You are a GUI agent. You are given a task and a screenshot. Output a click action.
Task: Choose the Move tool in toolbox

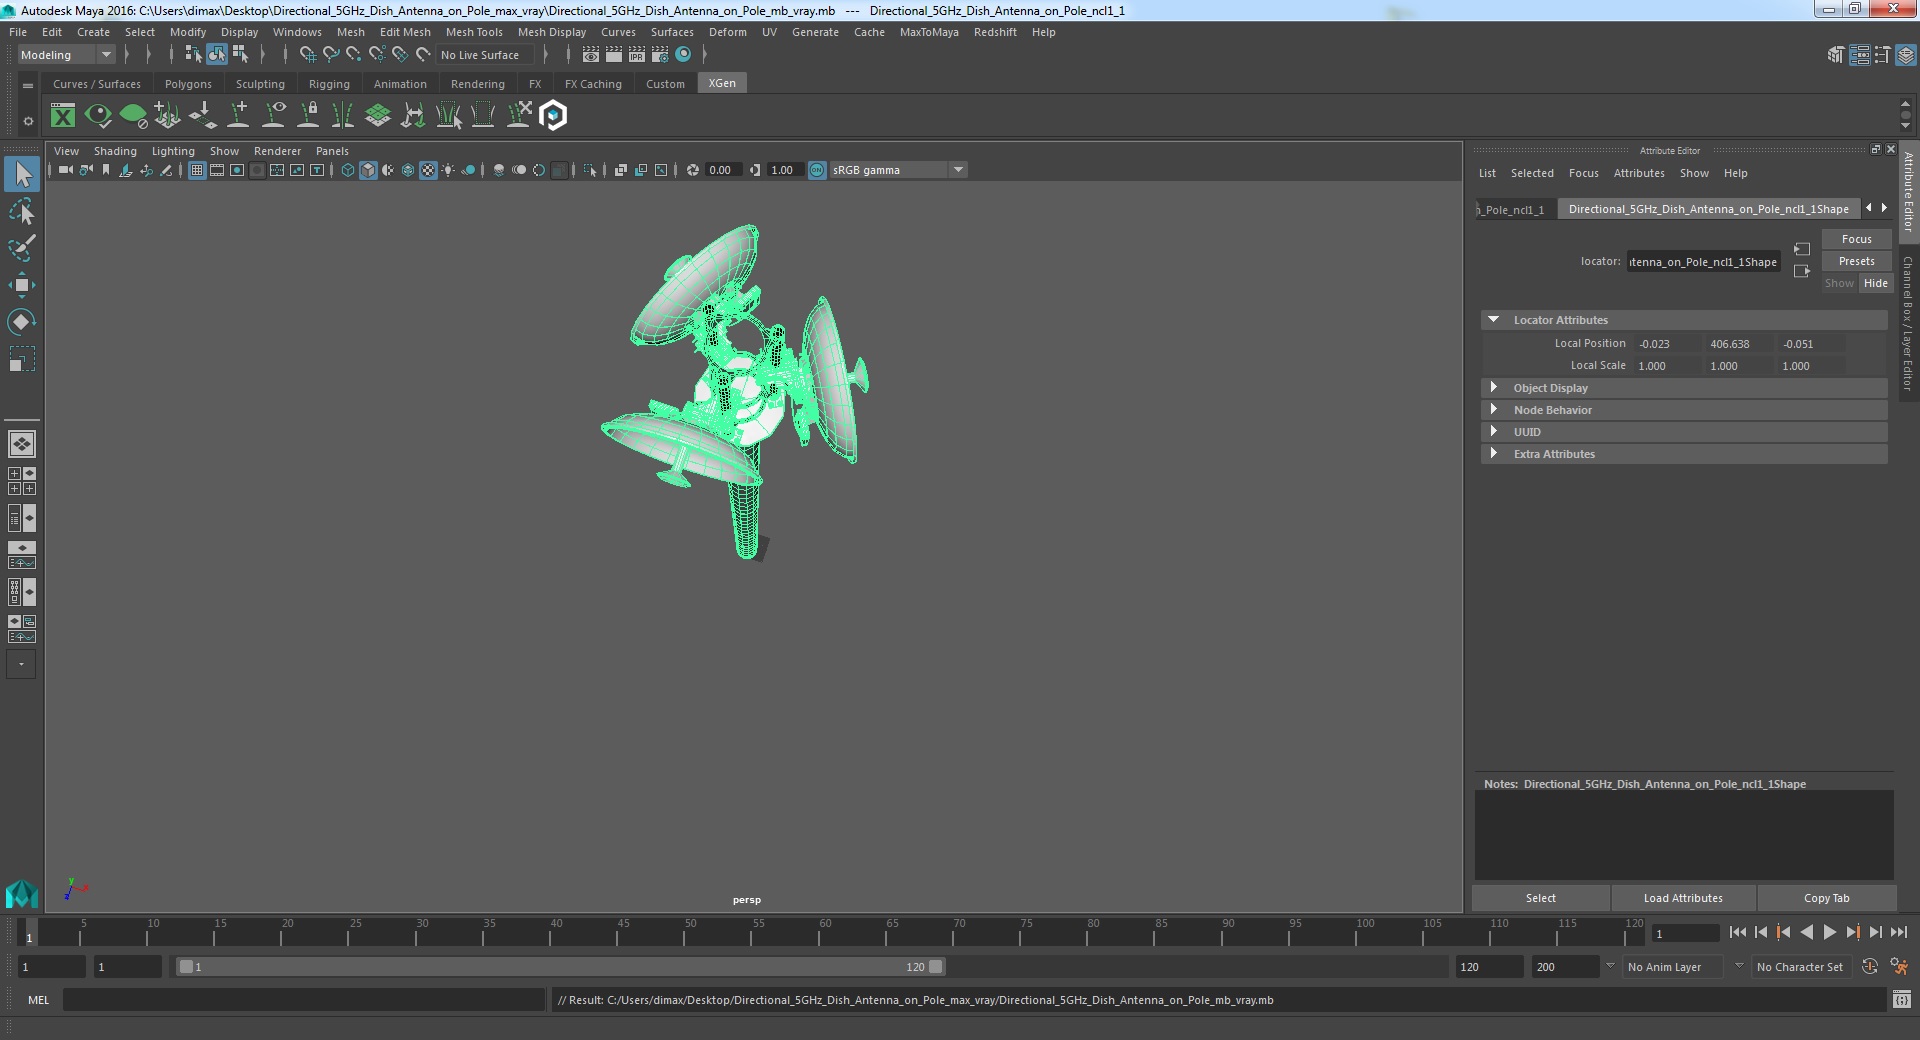(x=22, y=285)
